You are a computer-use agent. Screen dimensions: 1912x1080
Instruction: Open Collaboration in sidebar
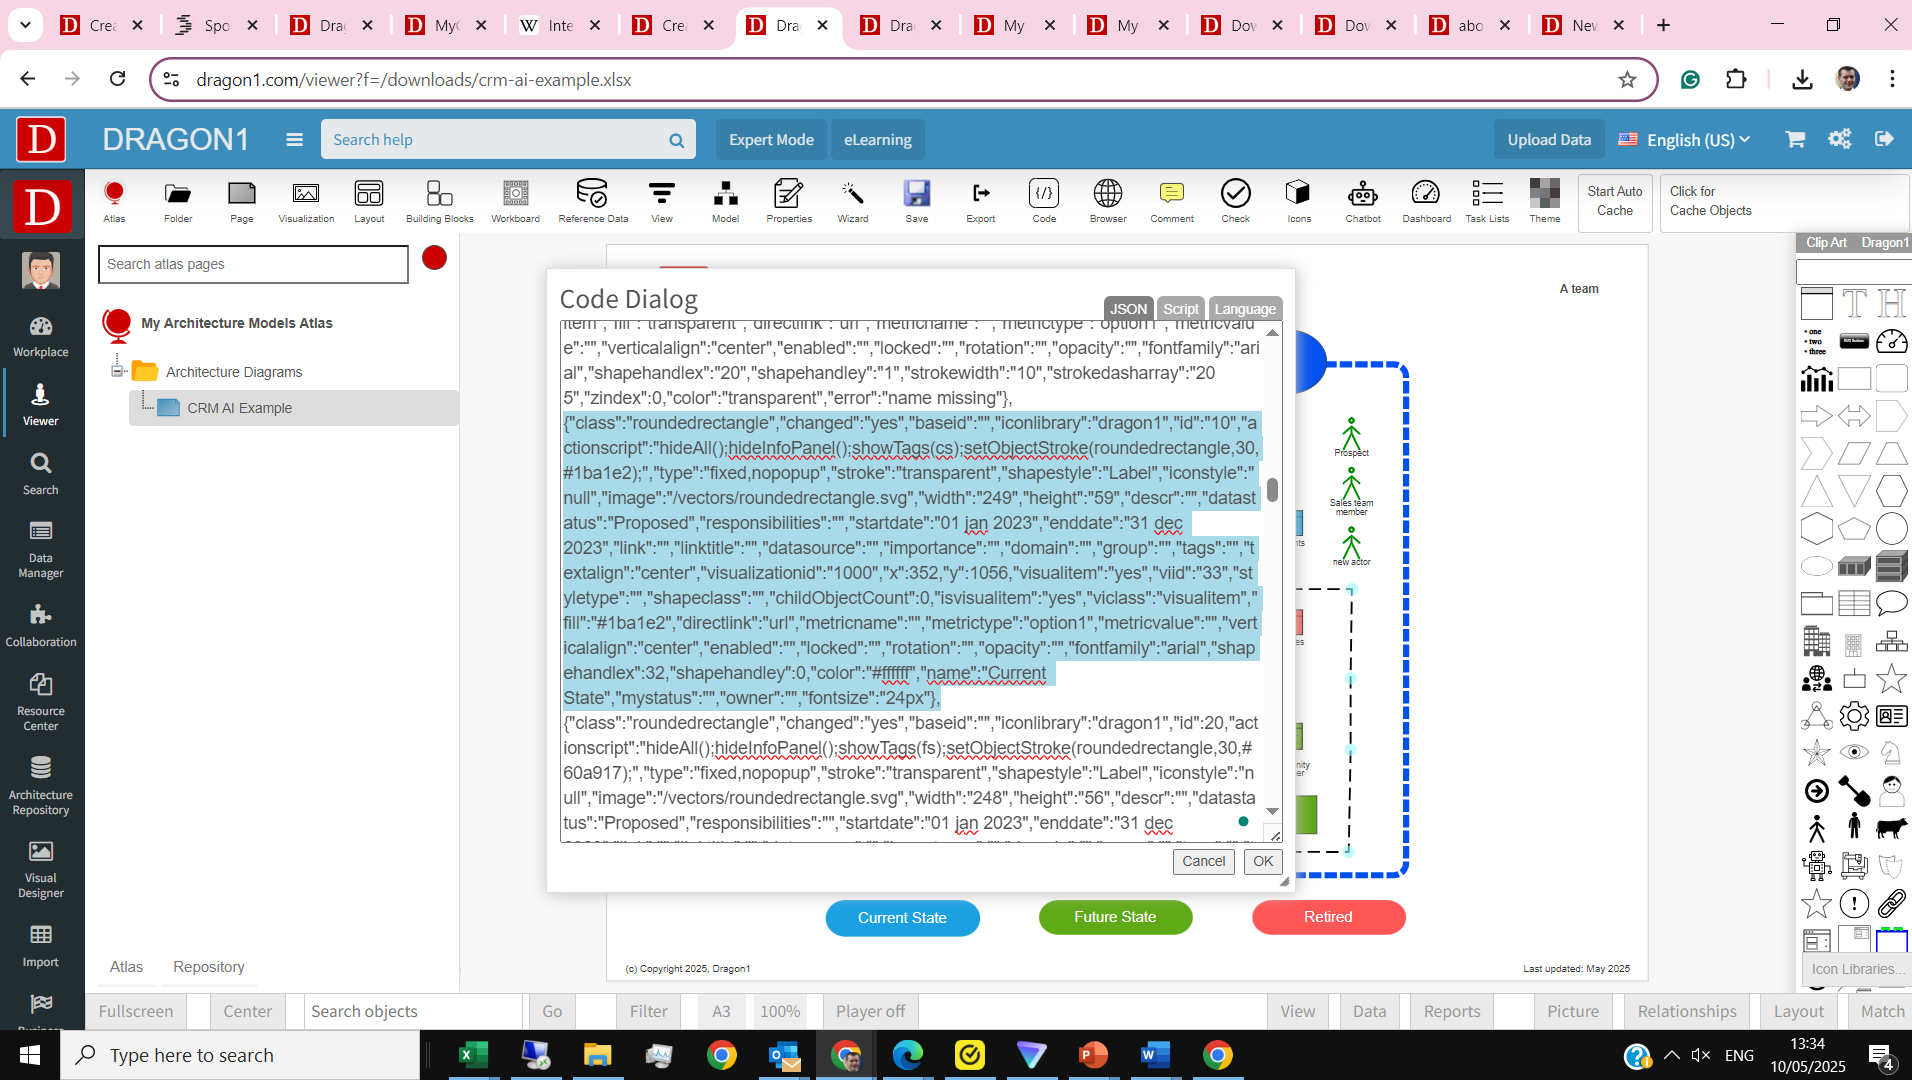tap(41, 626)
